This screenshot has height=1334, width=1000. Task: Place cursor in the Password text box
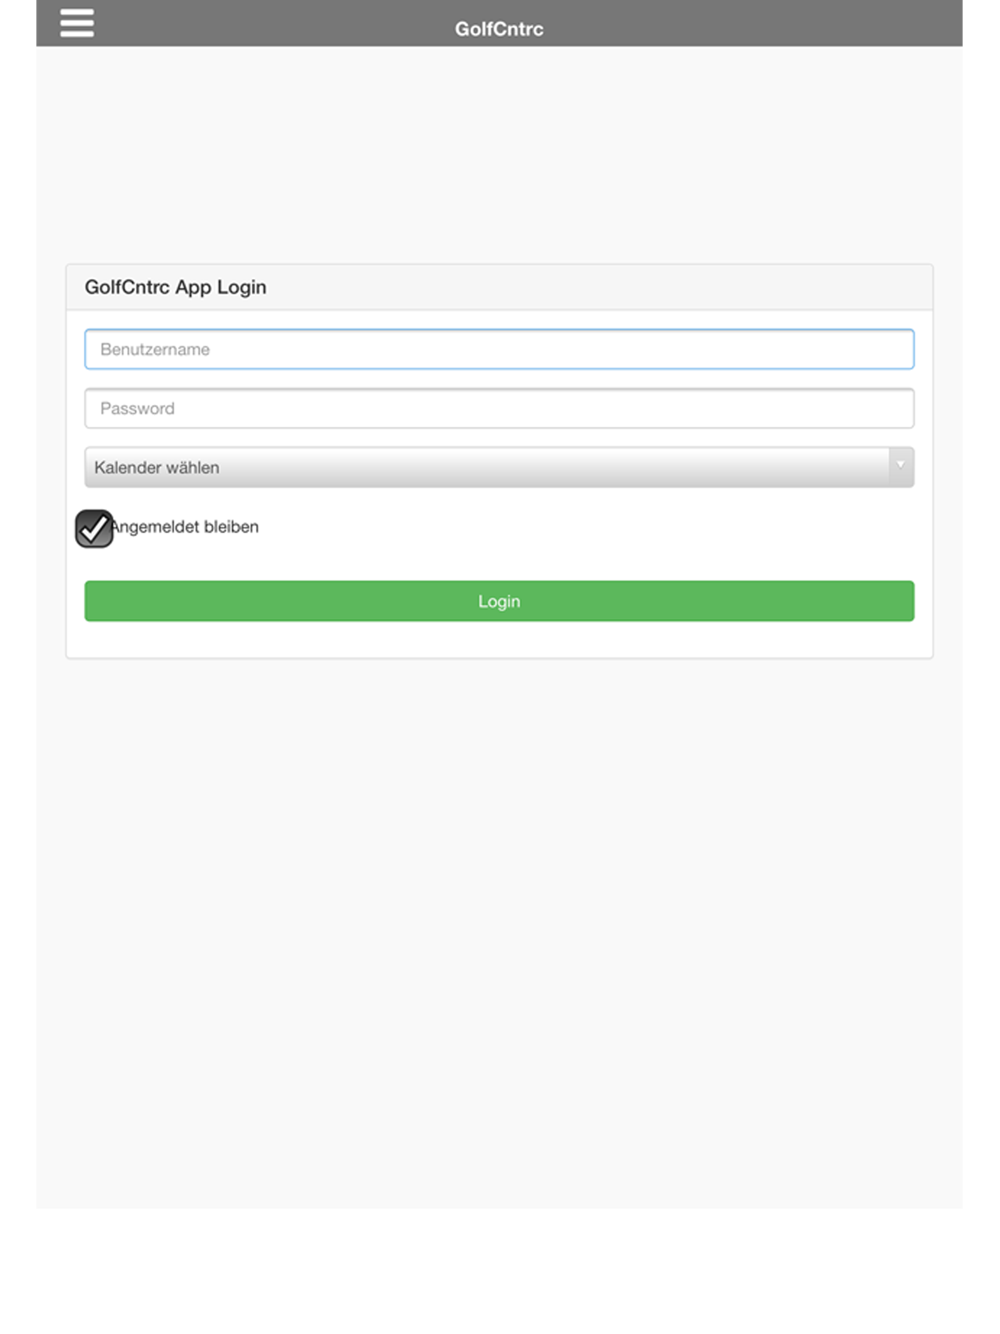click(x=499, y=408)
